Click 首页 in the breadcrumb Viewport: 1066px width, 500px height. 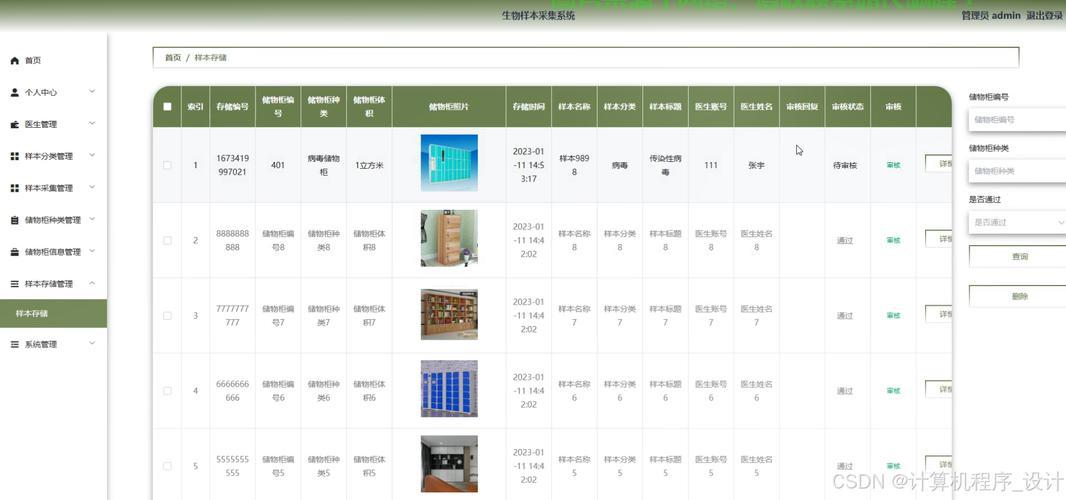pos(173,58)
